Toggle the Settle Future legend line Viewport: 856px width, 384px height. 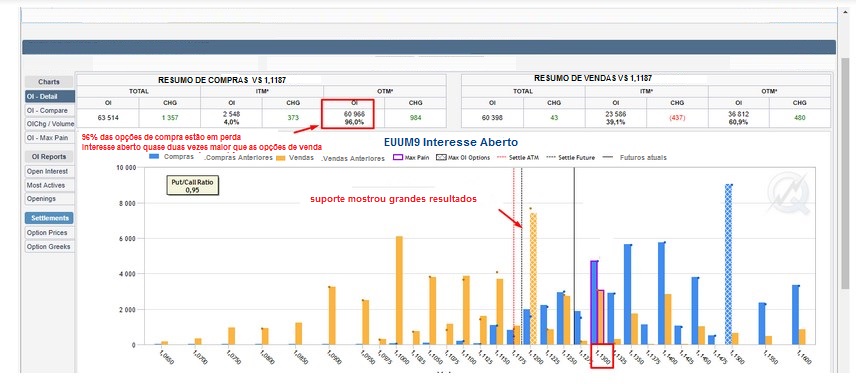pos(570,157)
